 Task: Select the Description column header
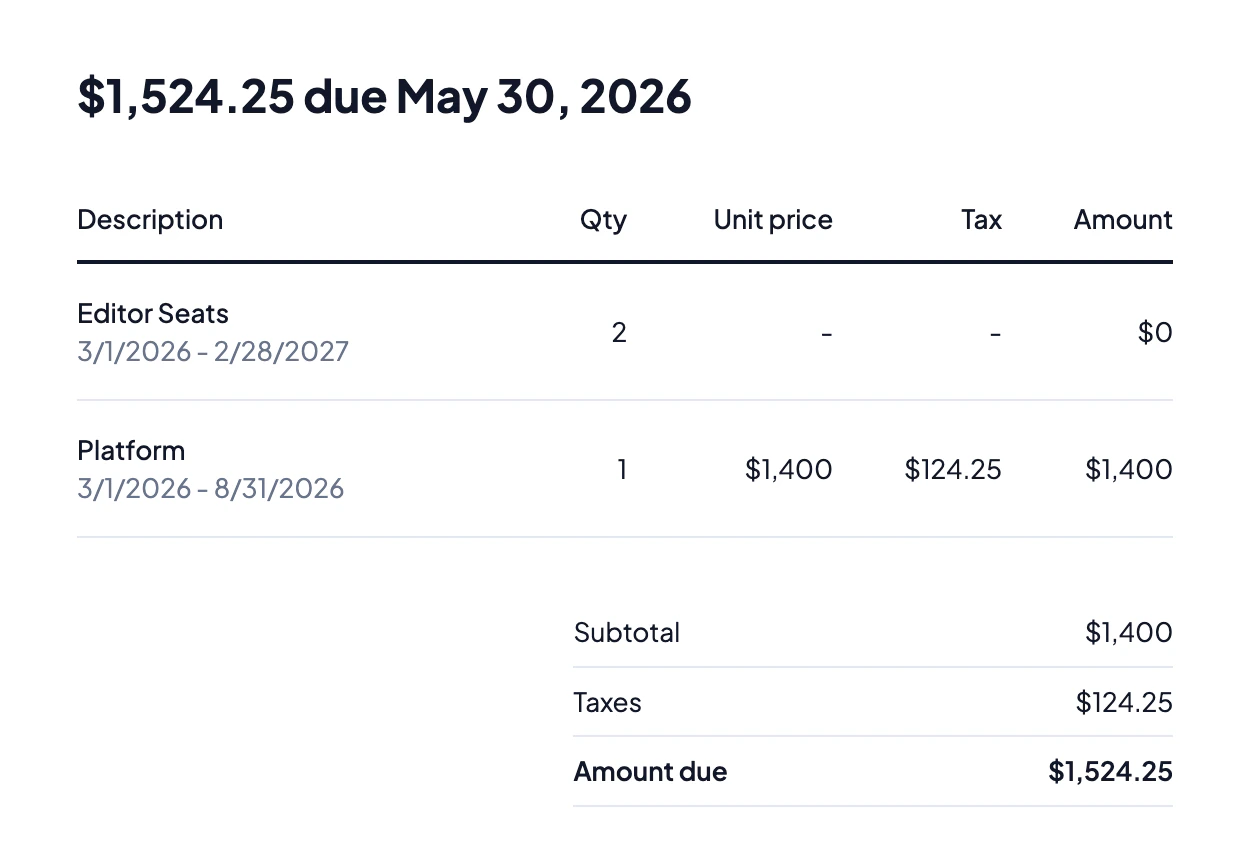click(150, 220)
